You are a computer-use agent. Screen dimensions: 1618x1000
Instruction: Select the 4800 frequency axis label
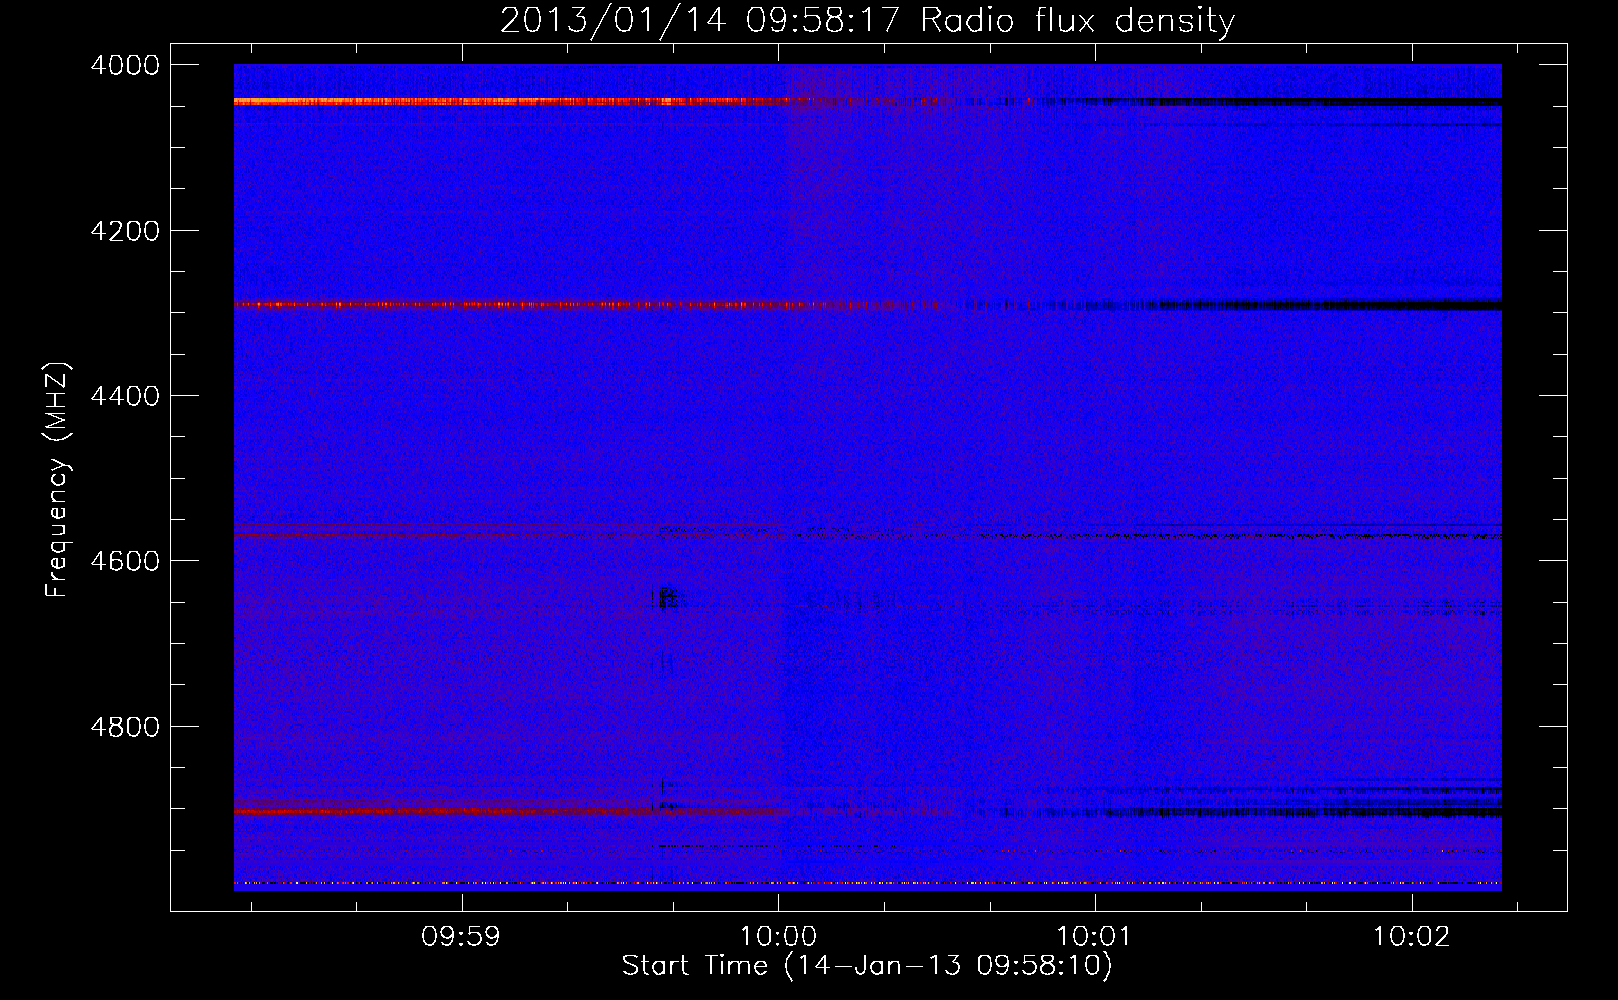125,726
